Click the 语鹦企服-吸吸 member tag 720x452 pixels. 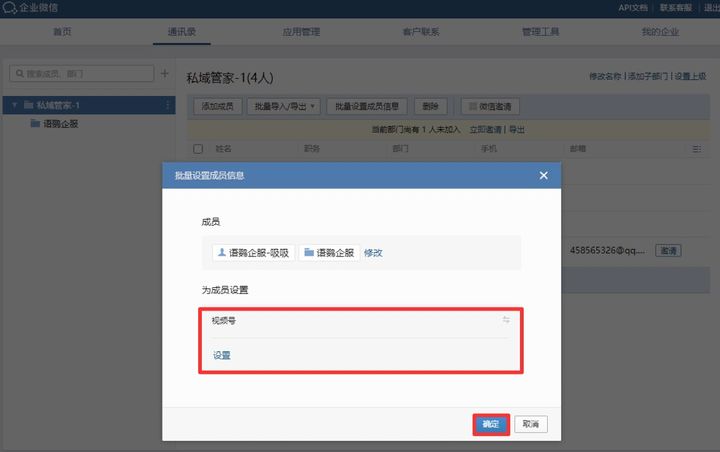pyautogui.click(x=253, y=253)
